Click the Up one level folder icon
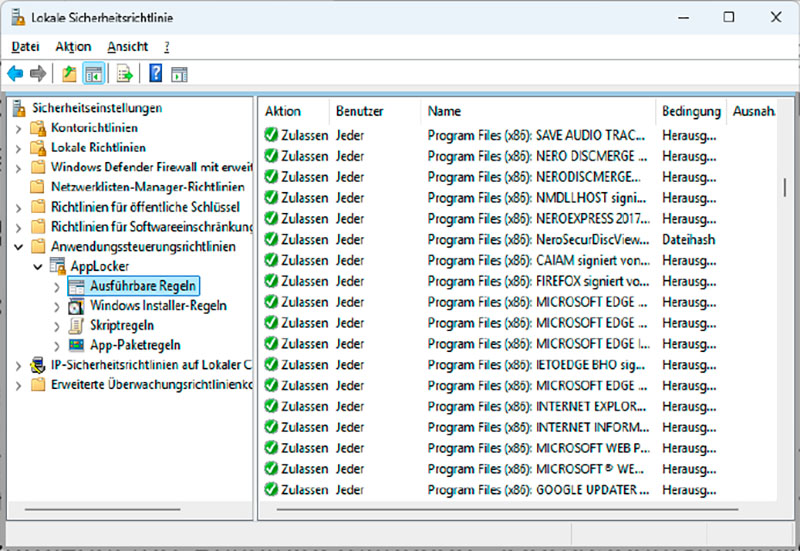Viewport: 800px width, 551px height. coord(68,73)
